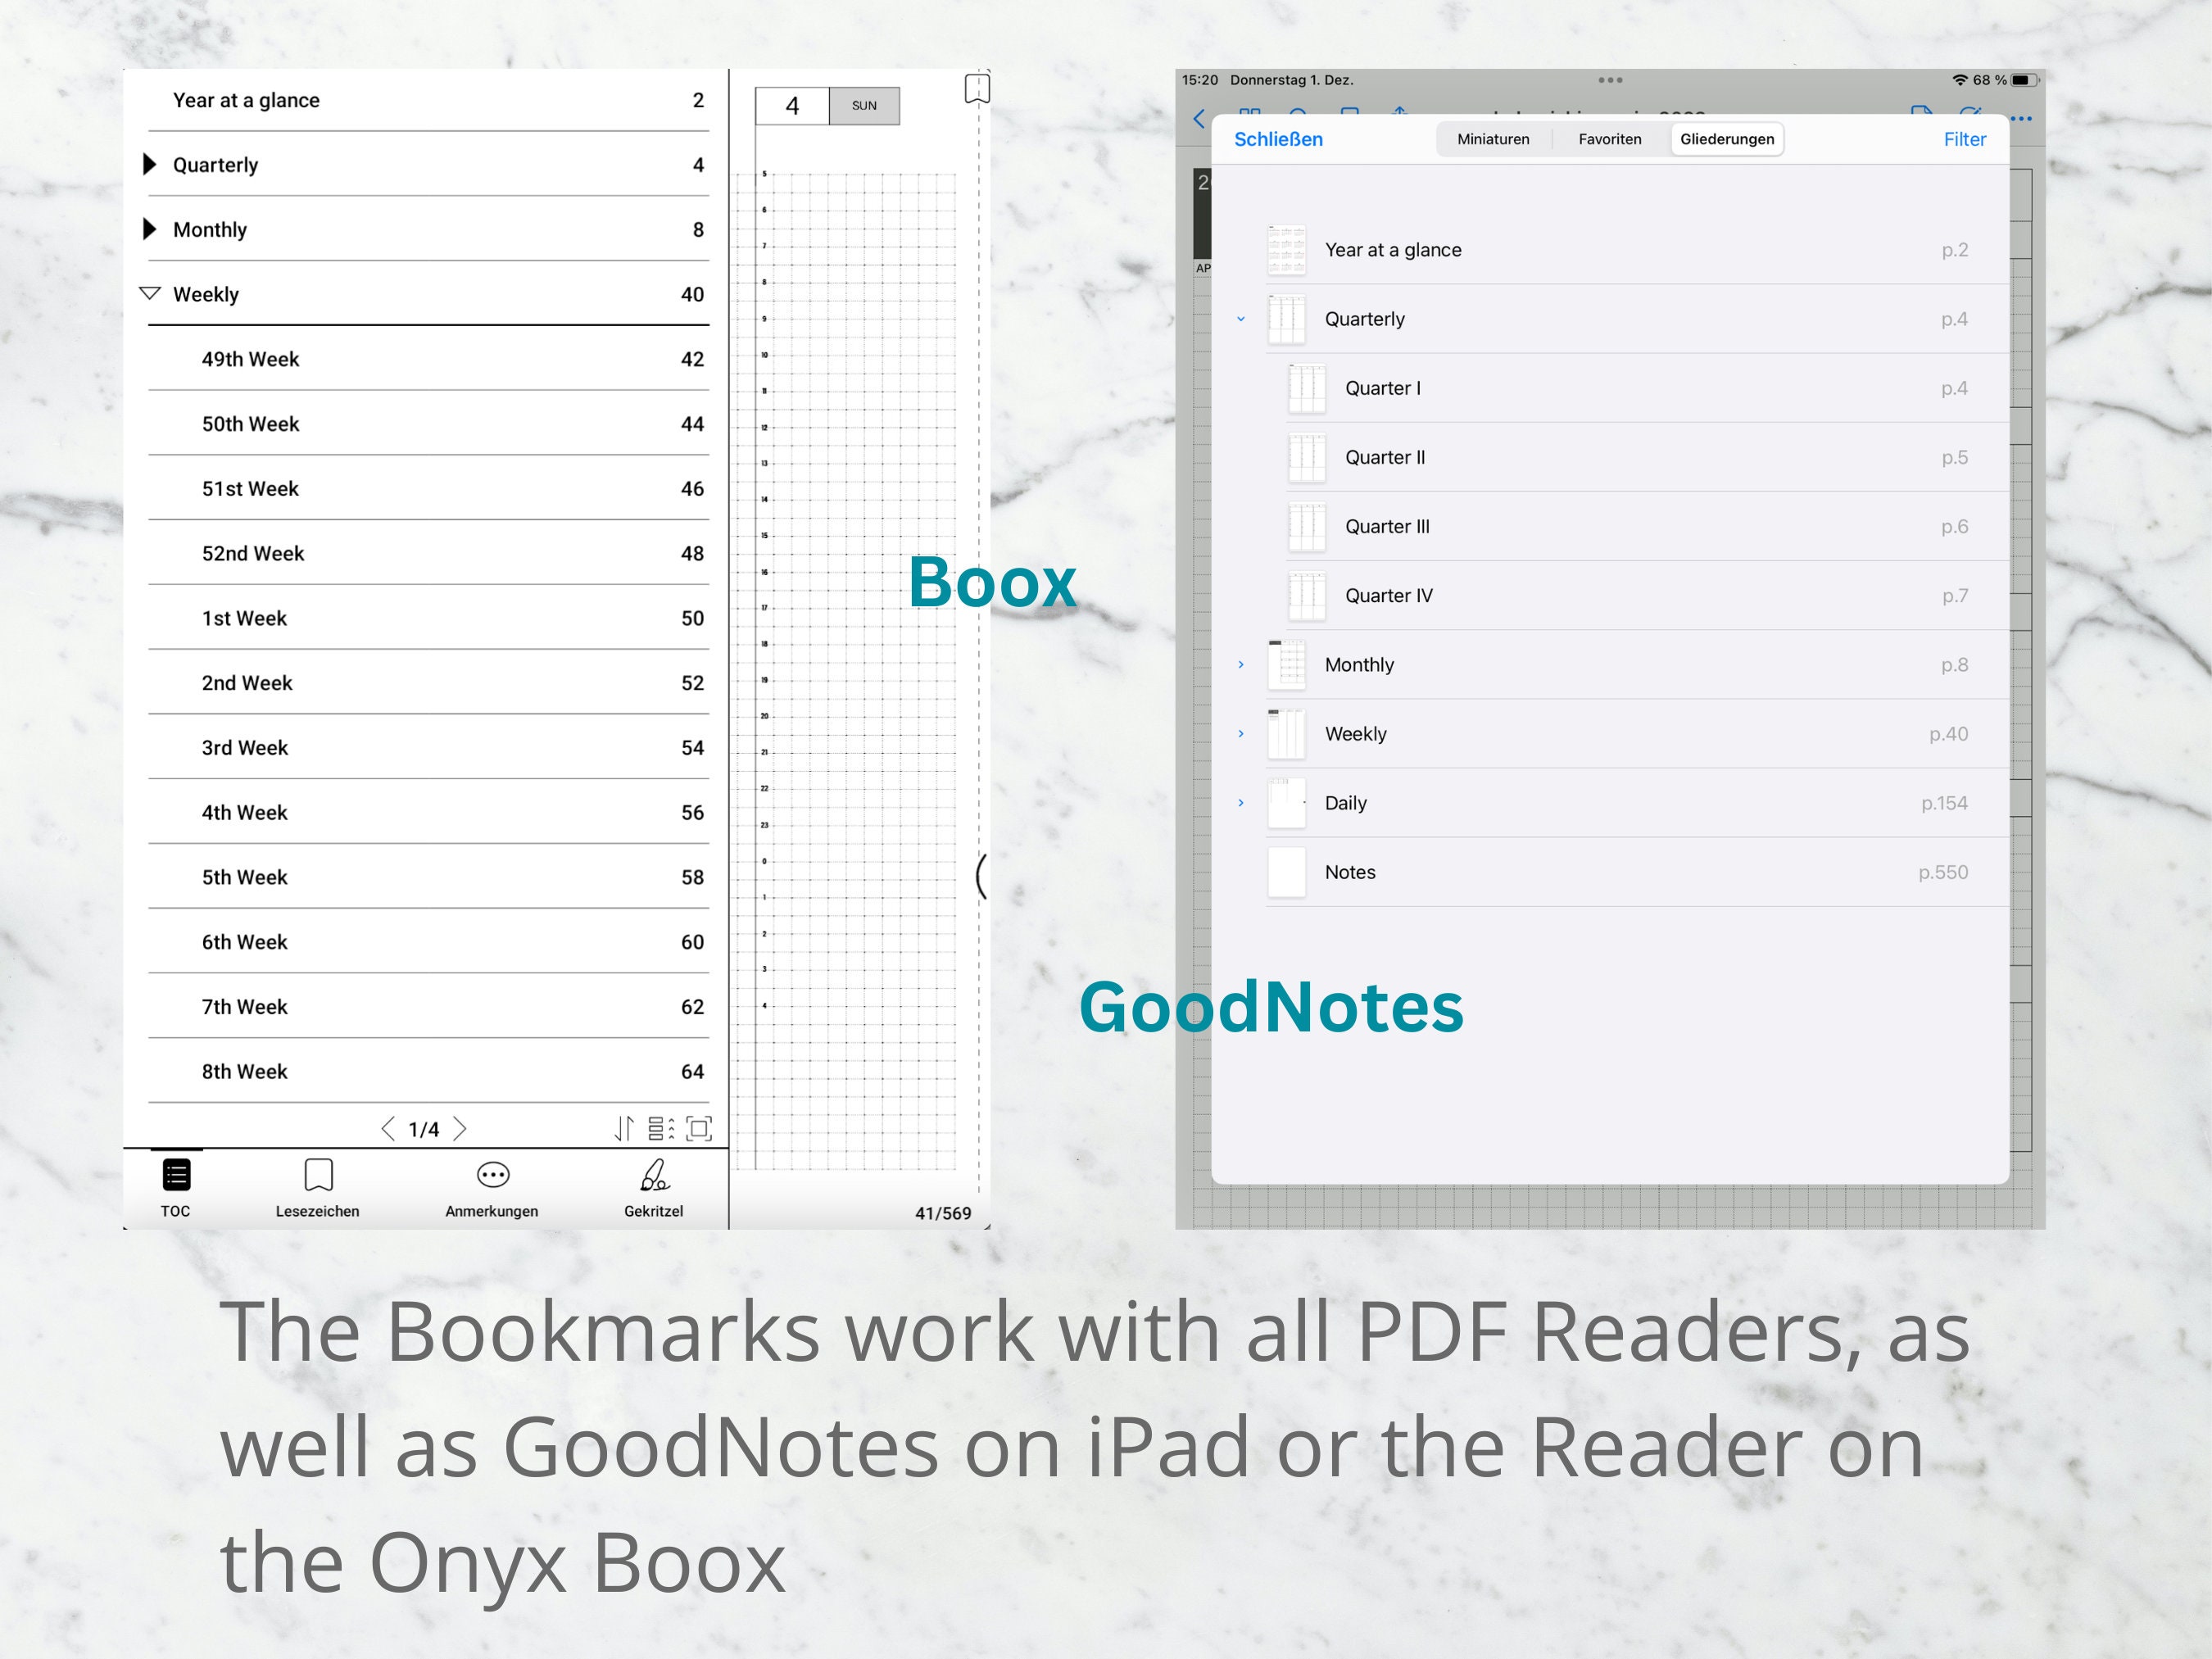
Task: Open the Quarter III page thumbnail
Action: tap(1307, 526)
